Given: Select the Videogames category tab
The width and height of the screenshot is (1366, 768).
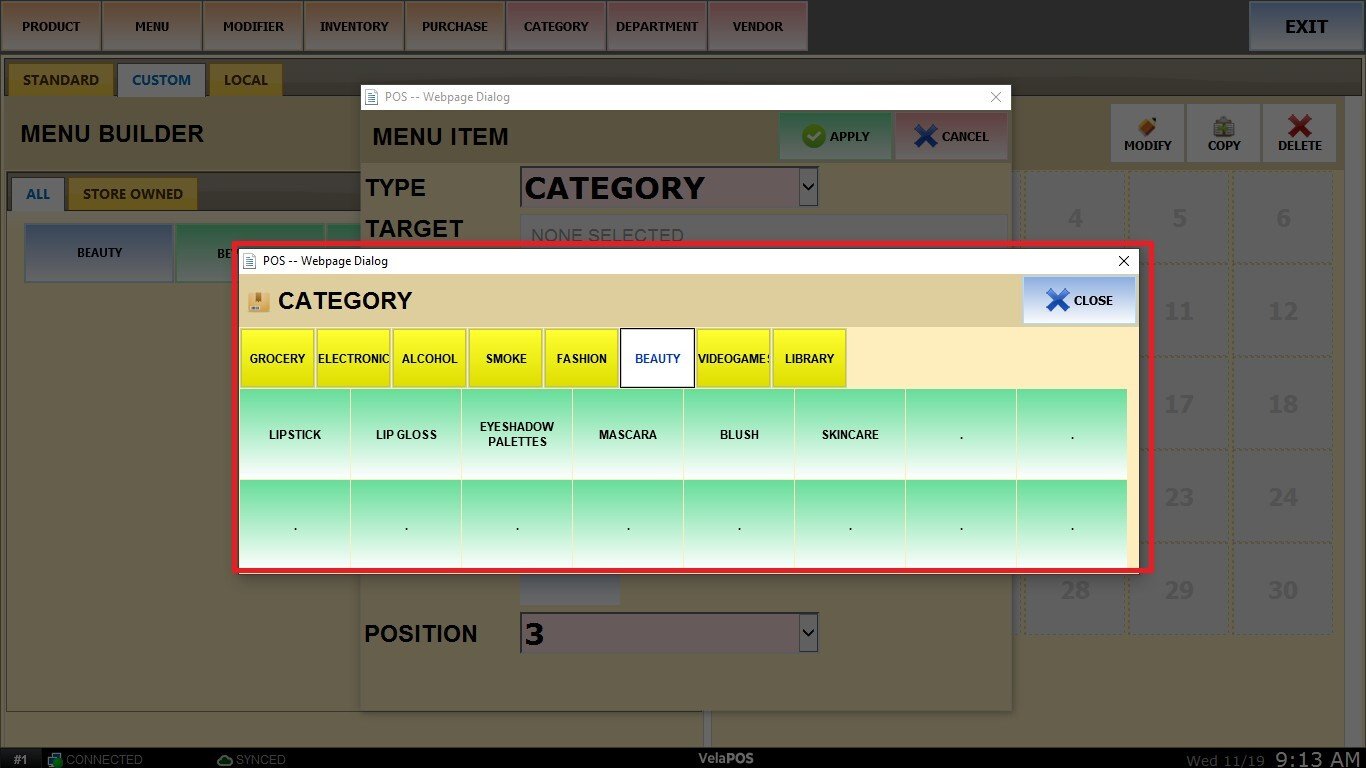Looking at the screenshot, I should click(733, 358).
